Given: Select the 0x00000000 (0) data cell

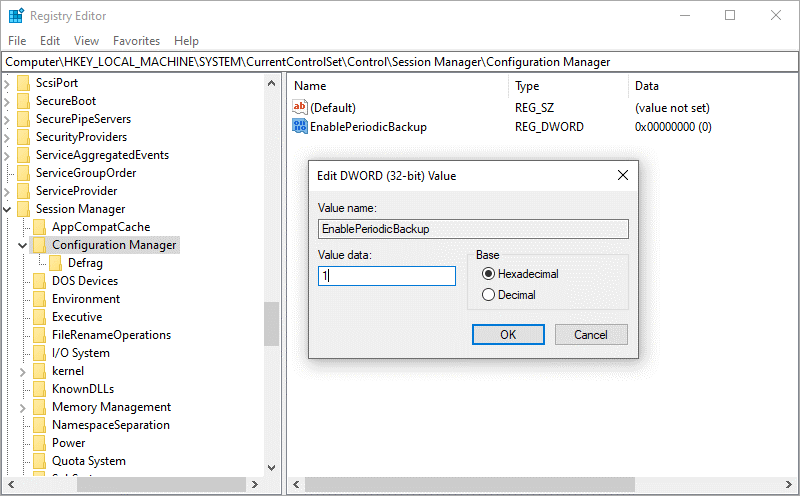Looking at the screenshot, I should [673, 127].
